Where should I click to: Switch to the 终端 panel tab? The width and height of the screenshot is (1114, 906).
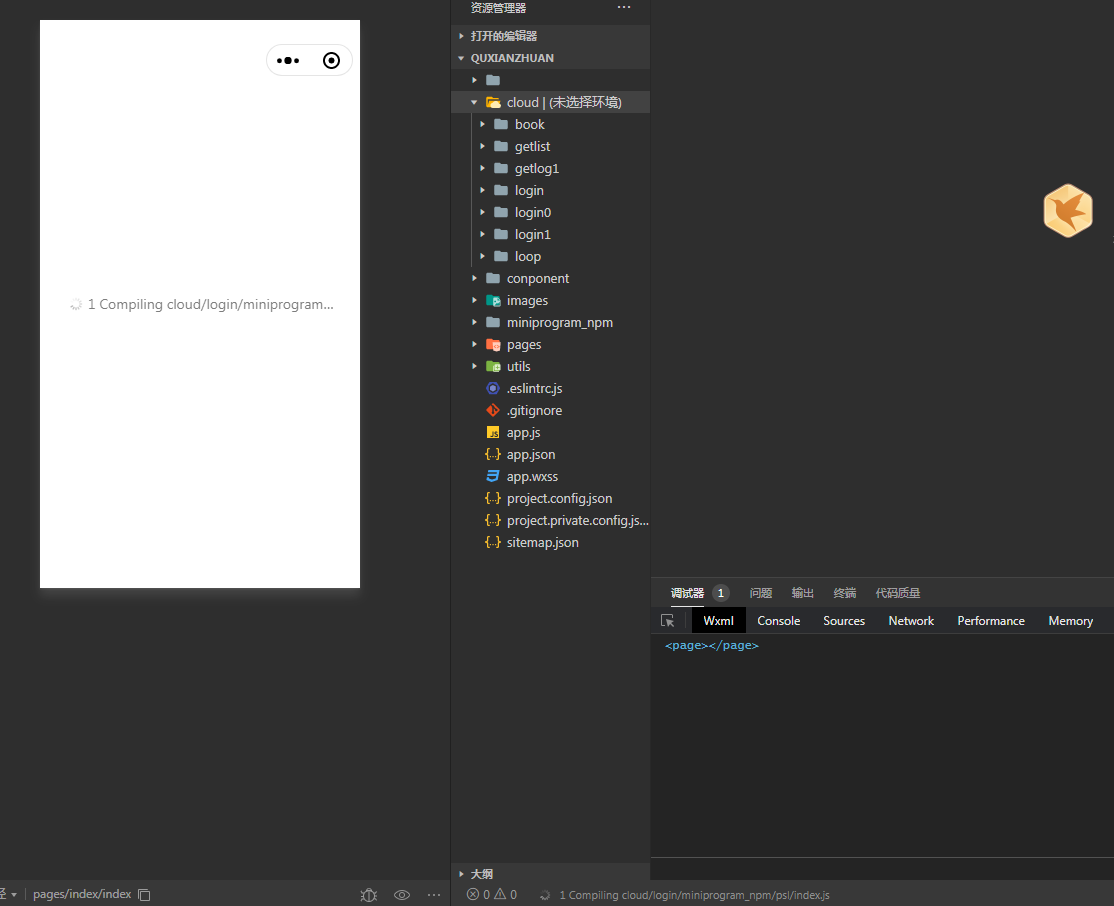click(x=844, y=593)
